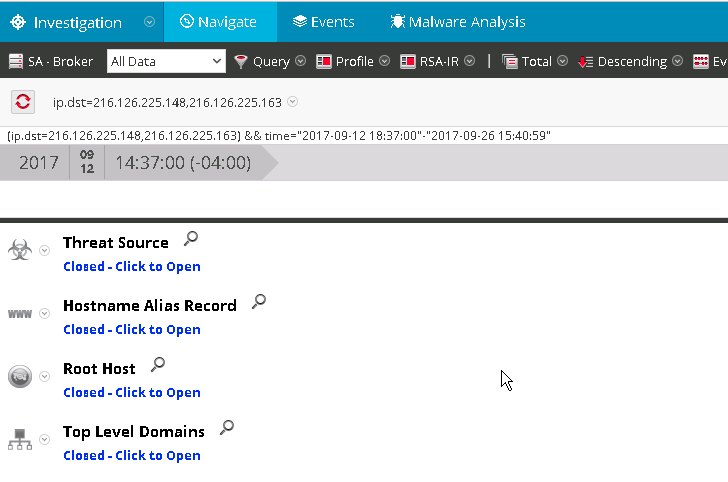728x482 pixels.
Task: Click the red refresh button
Action: (23, 102)
